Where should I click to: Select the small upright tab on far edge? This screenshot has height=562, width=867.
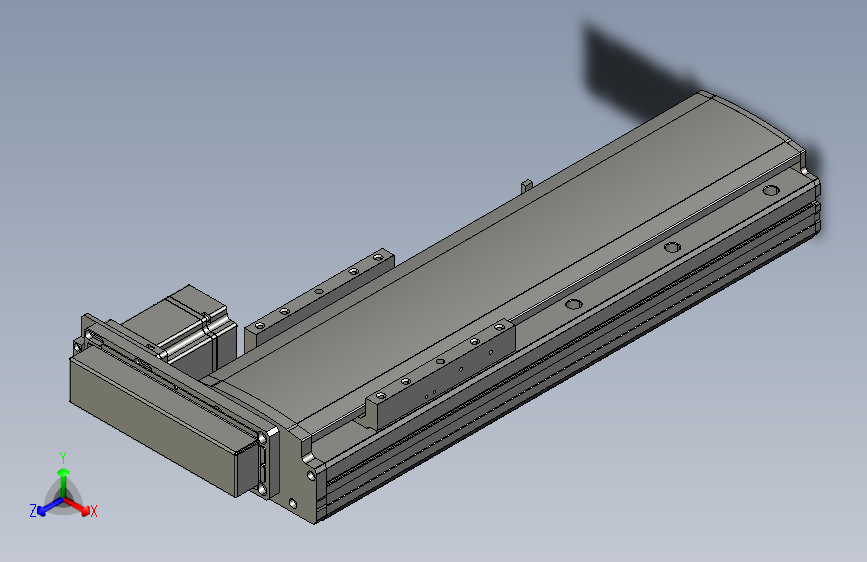527,185
